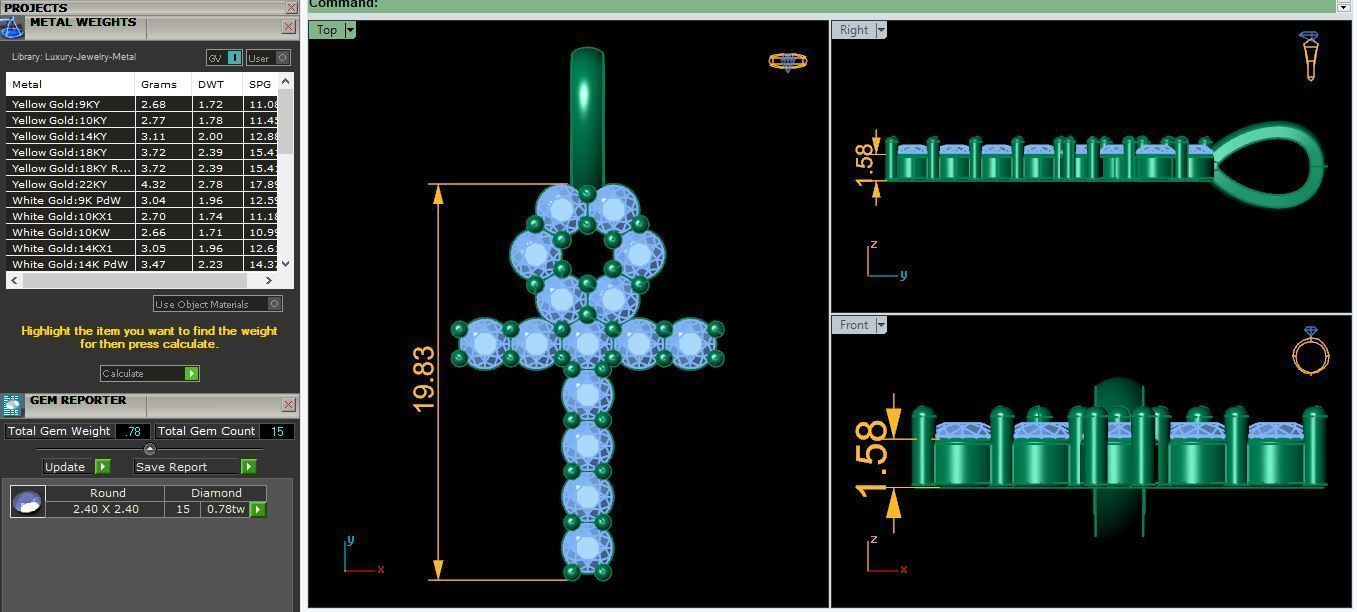
Task: Select the Yellow Gold:14KY row
Action: click(x=142, y=136)
